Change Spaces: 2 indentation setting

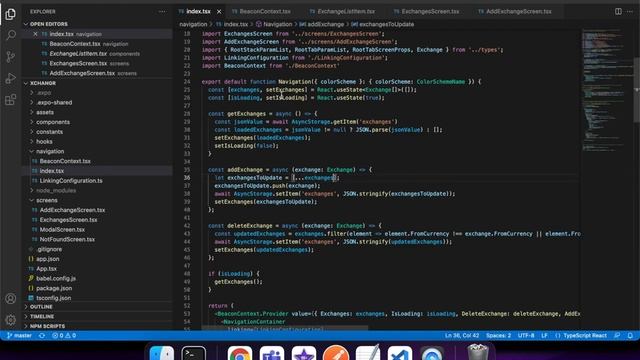[498, 336]
